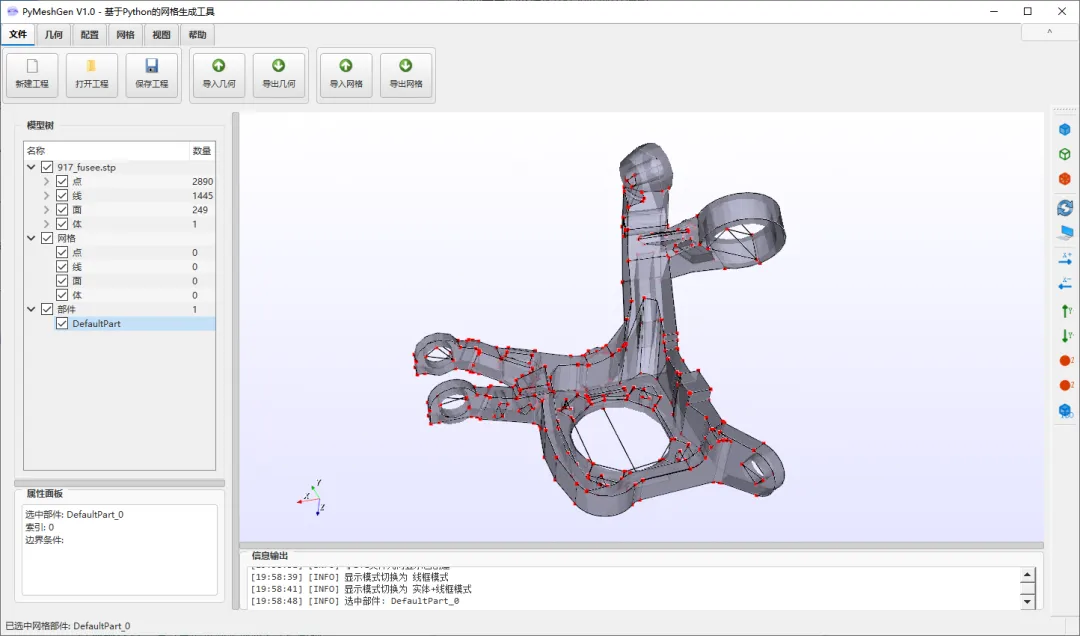Toggle checkbox of 线 row showing 1445
This screenshot has width=1080, height=636.
pyautogui.click(x=62, y=196)
